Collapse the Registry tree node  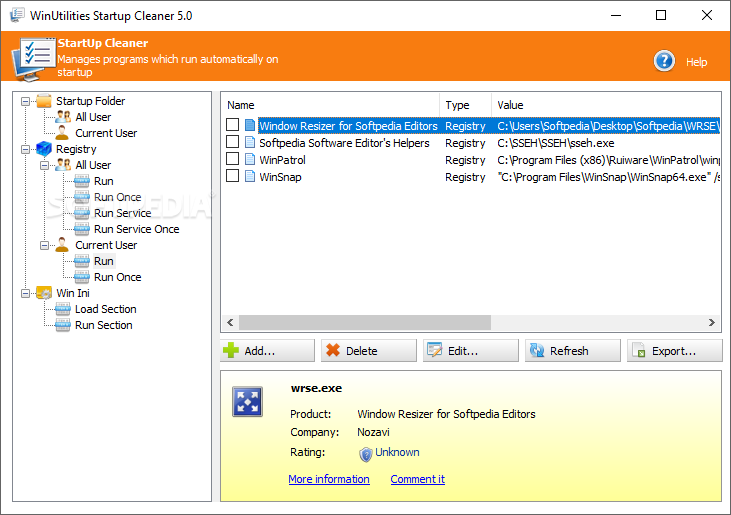pos(26,149)
